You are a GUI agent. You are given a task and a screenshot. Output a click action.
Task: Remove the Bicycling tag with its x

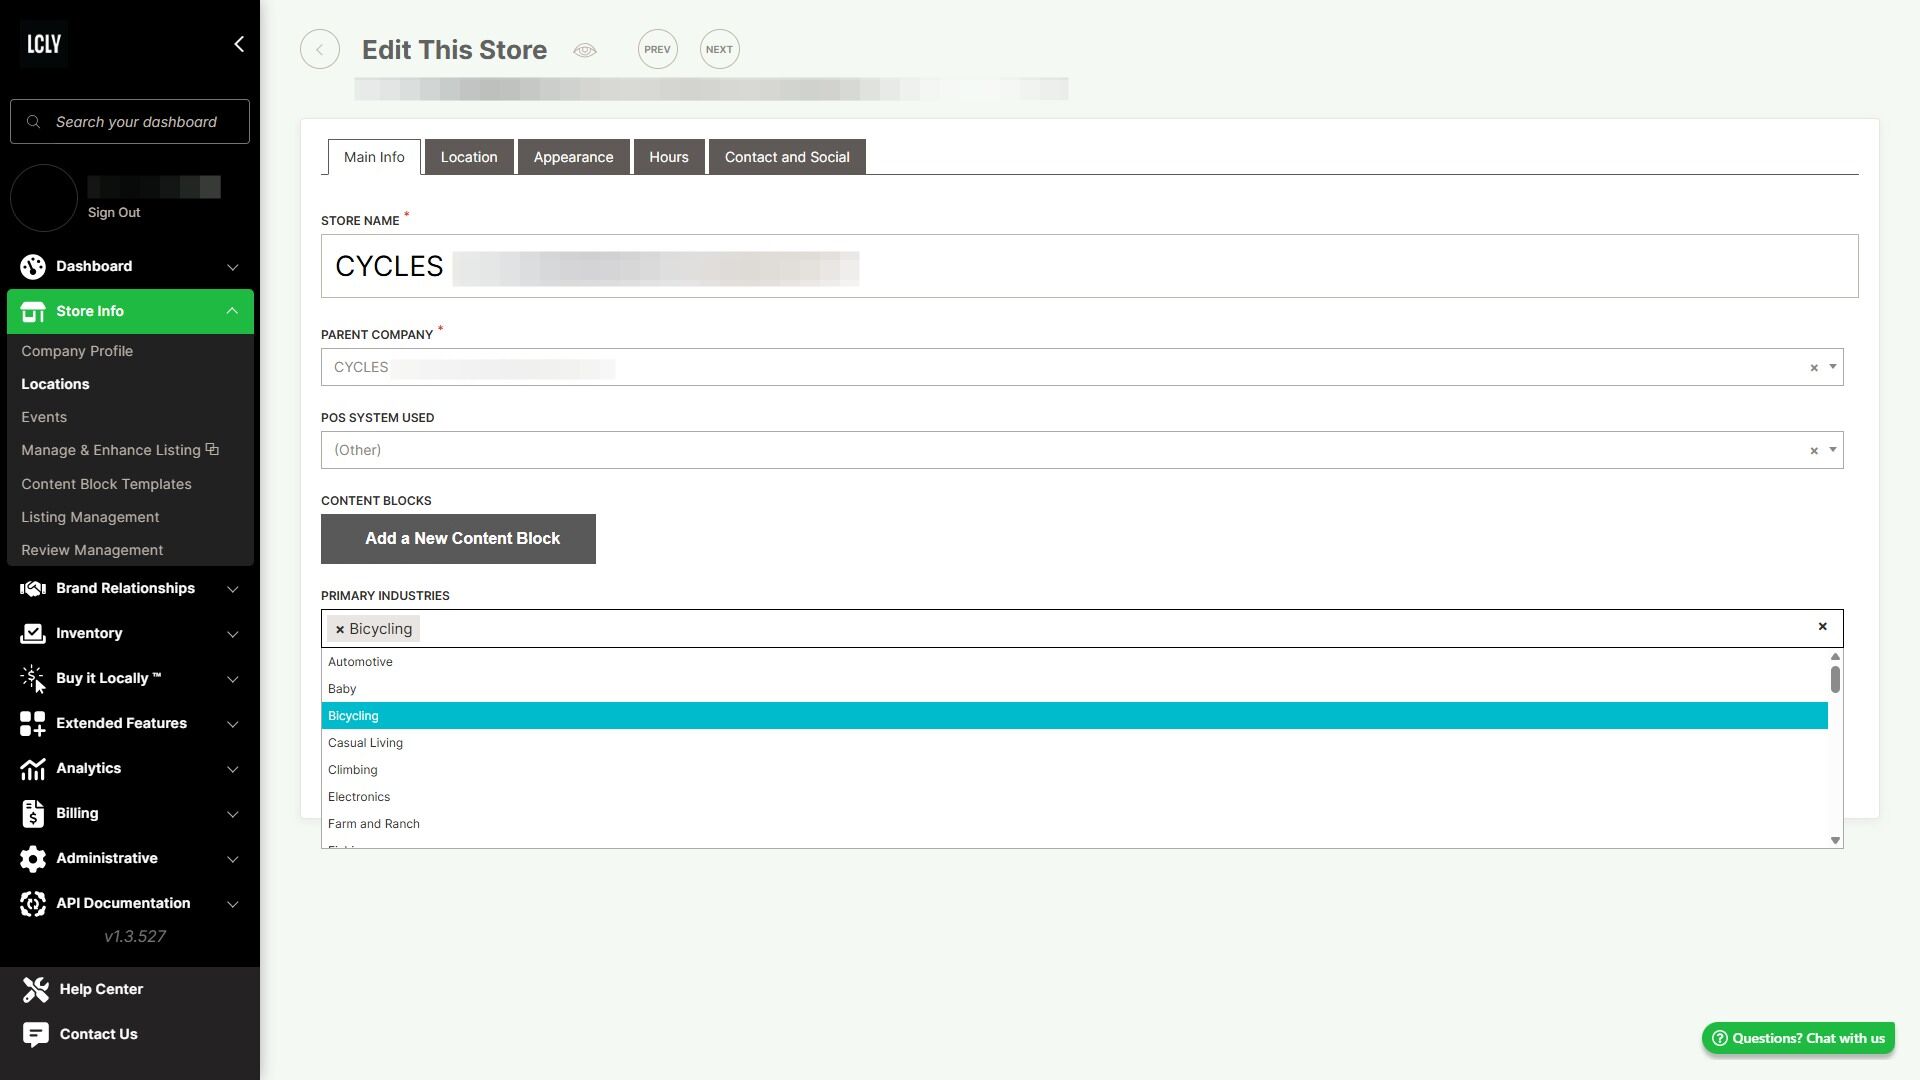(x=340, y=629)
